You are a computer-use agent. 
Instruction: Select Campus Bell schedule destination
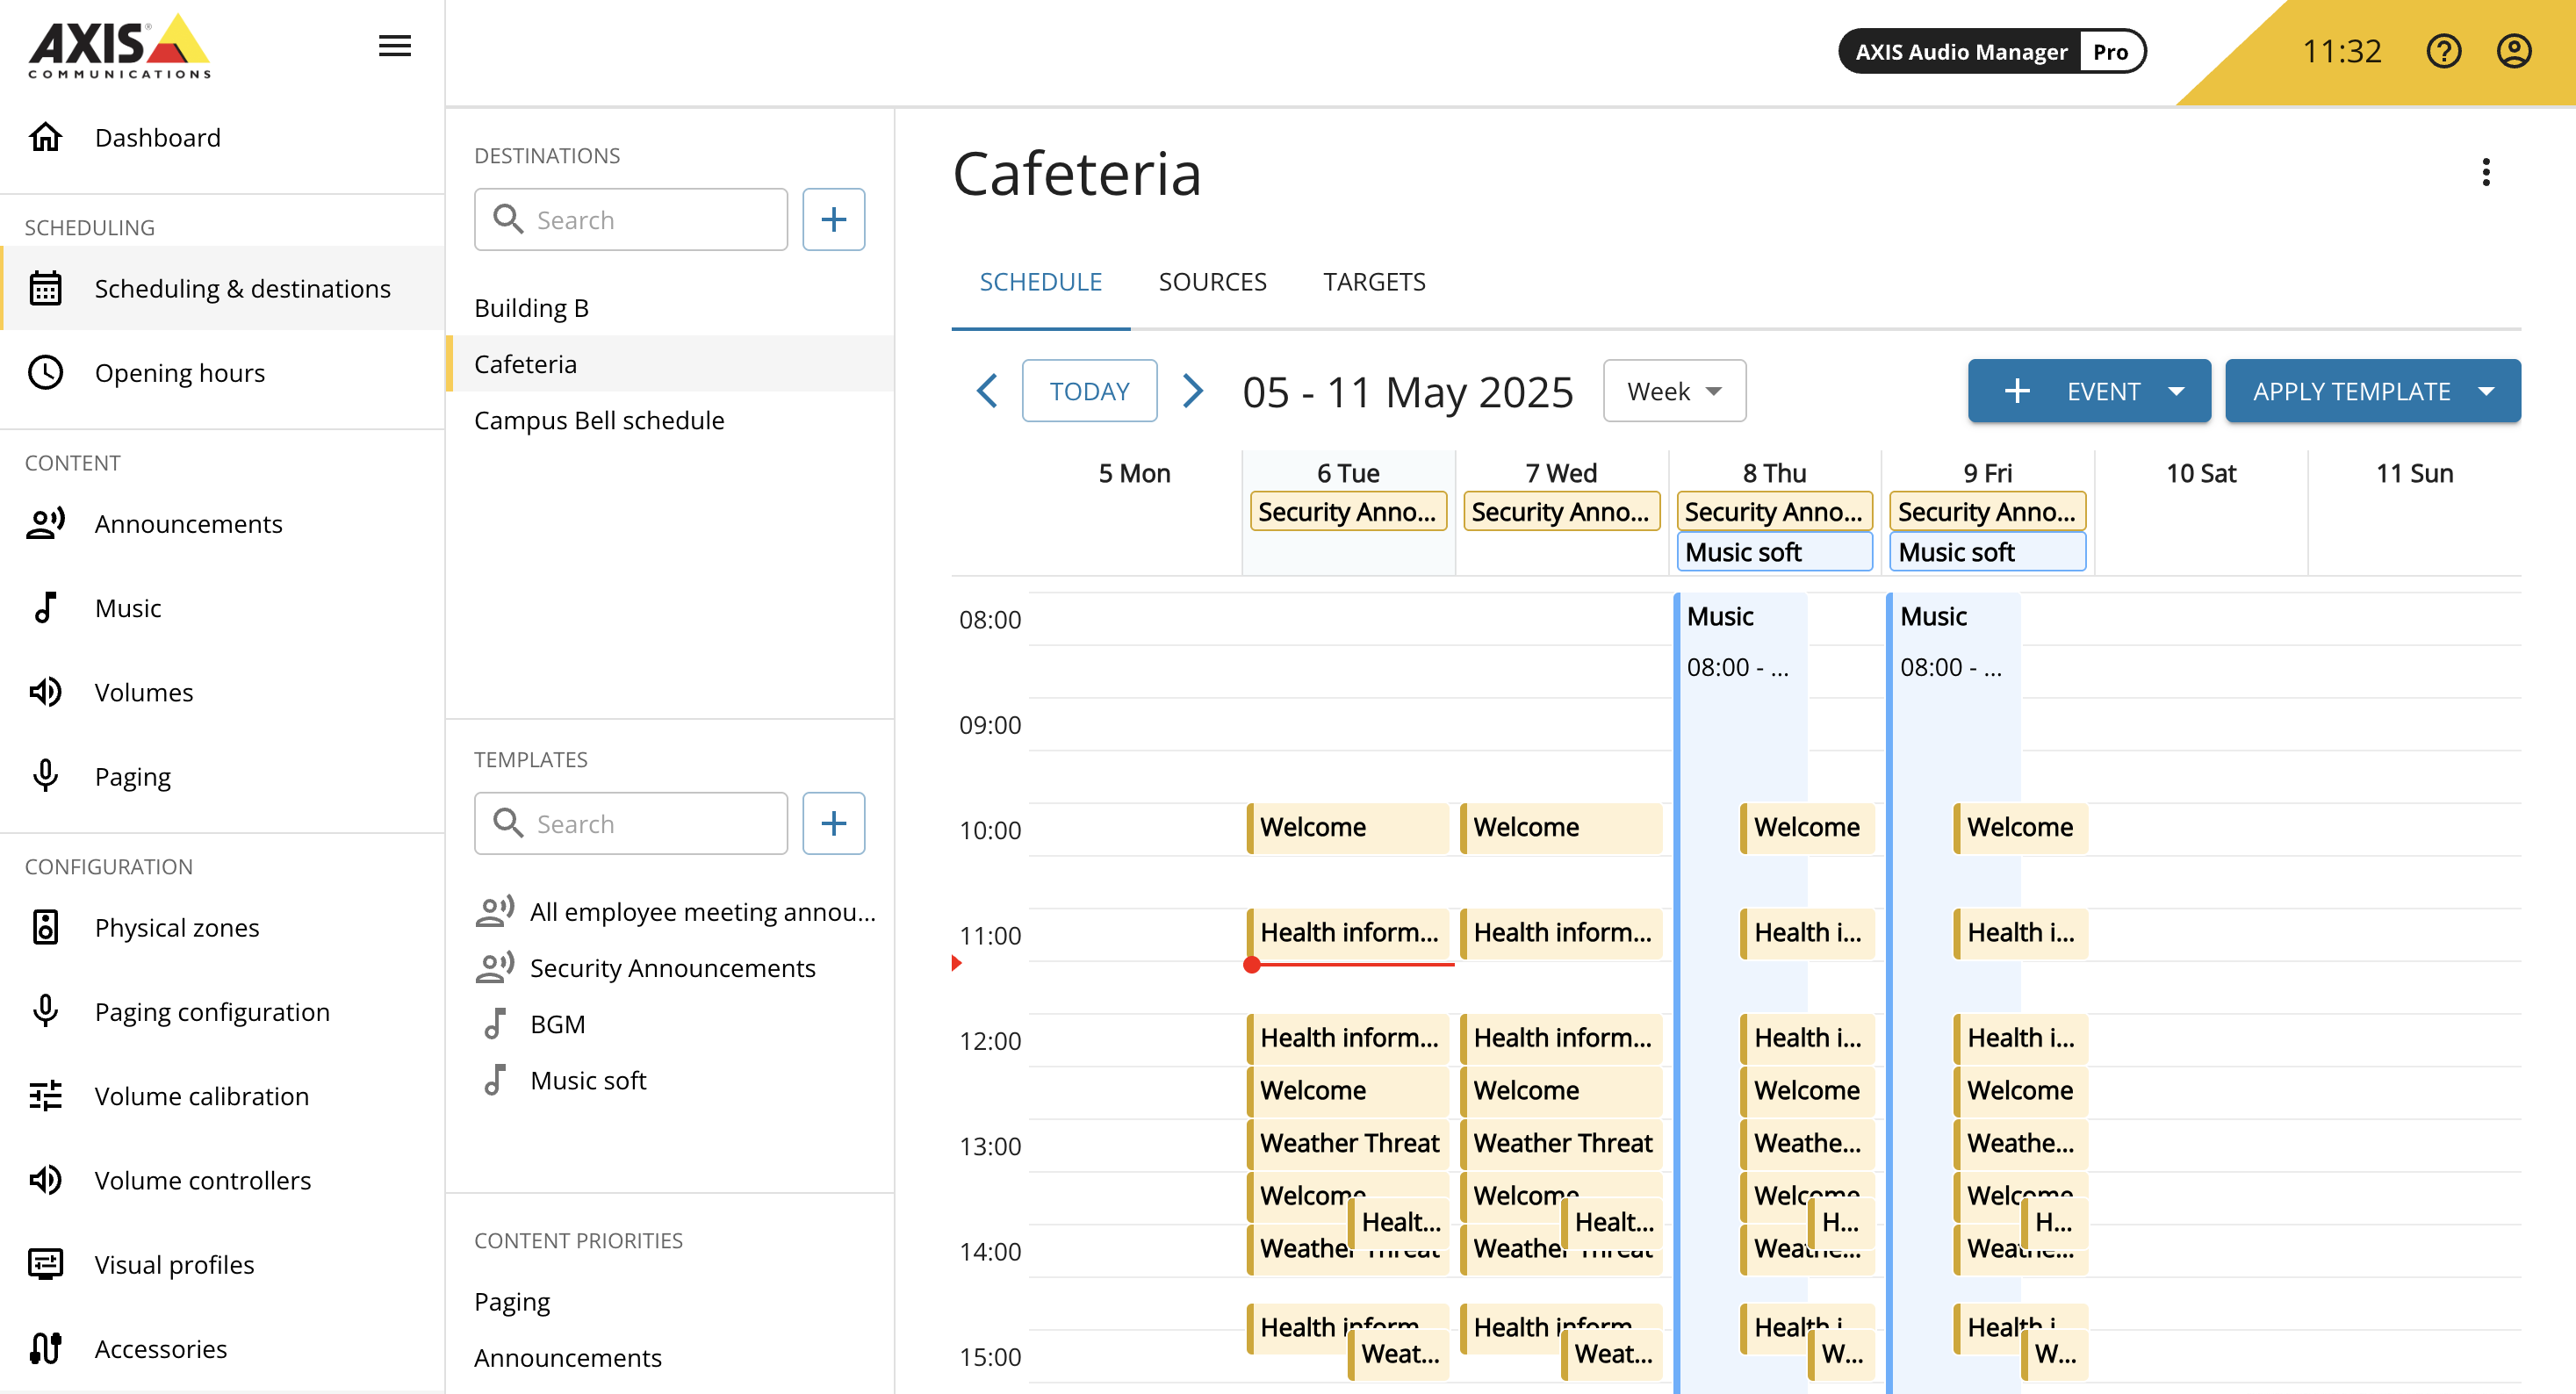[x=670, y=420]
